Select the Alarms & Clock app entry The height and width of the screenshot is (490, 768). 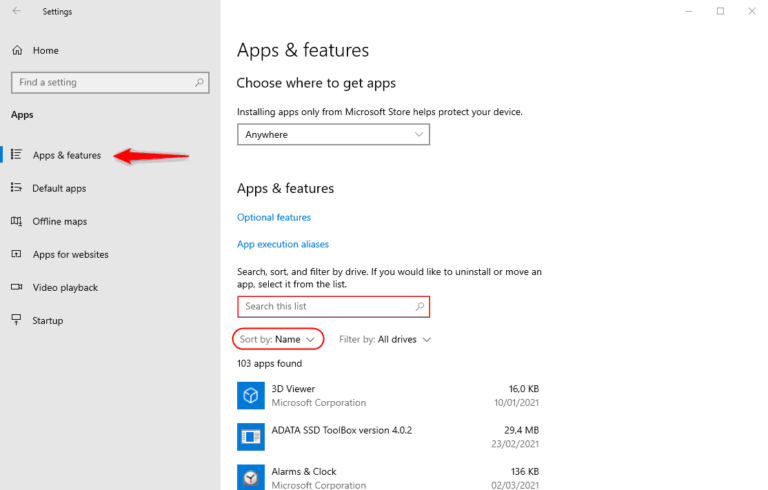click(388, 477)
